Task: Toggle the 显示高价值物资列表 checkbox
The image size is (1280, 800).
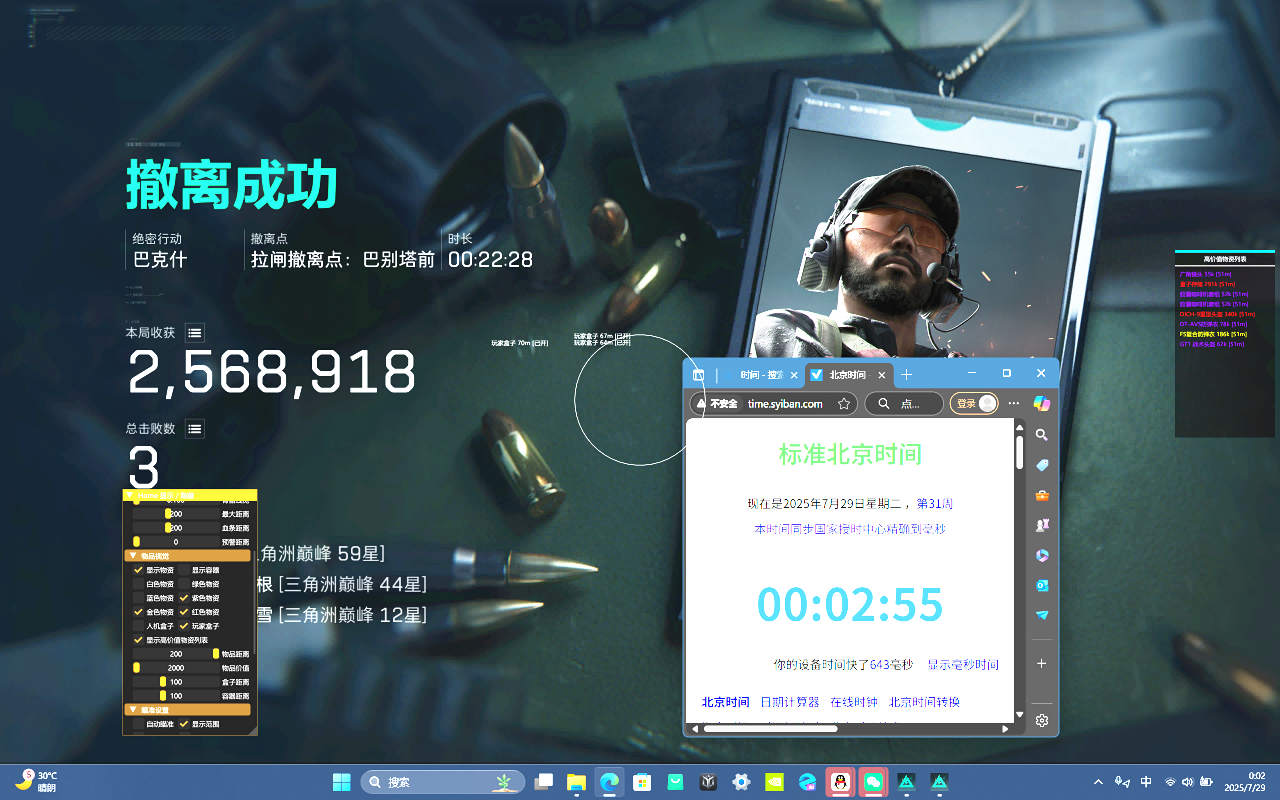Action: coord(138,640)
